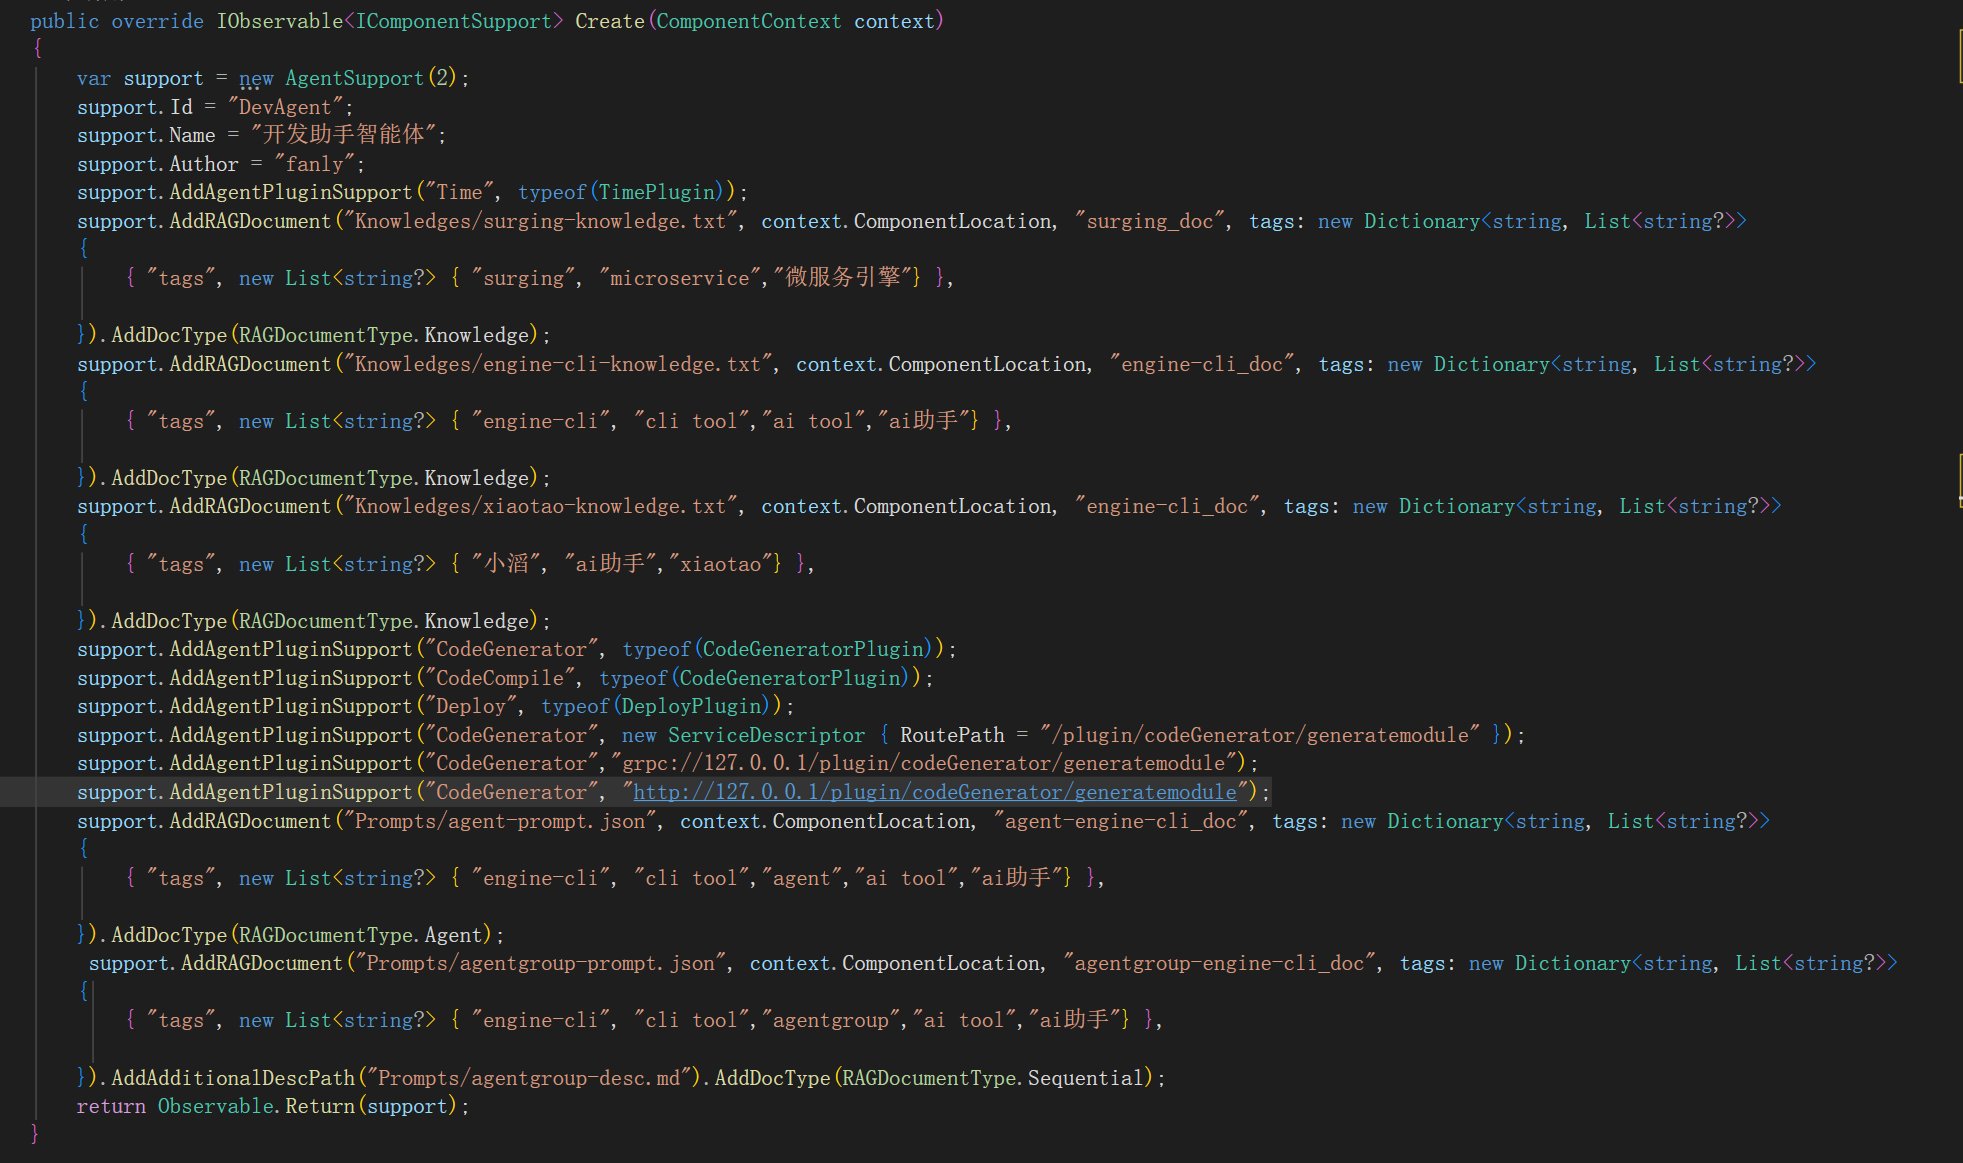The image size is (1963, 1163).
Task: Click the var keyword
Action: pyautogui.click(x=94, y=78)
